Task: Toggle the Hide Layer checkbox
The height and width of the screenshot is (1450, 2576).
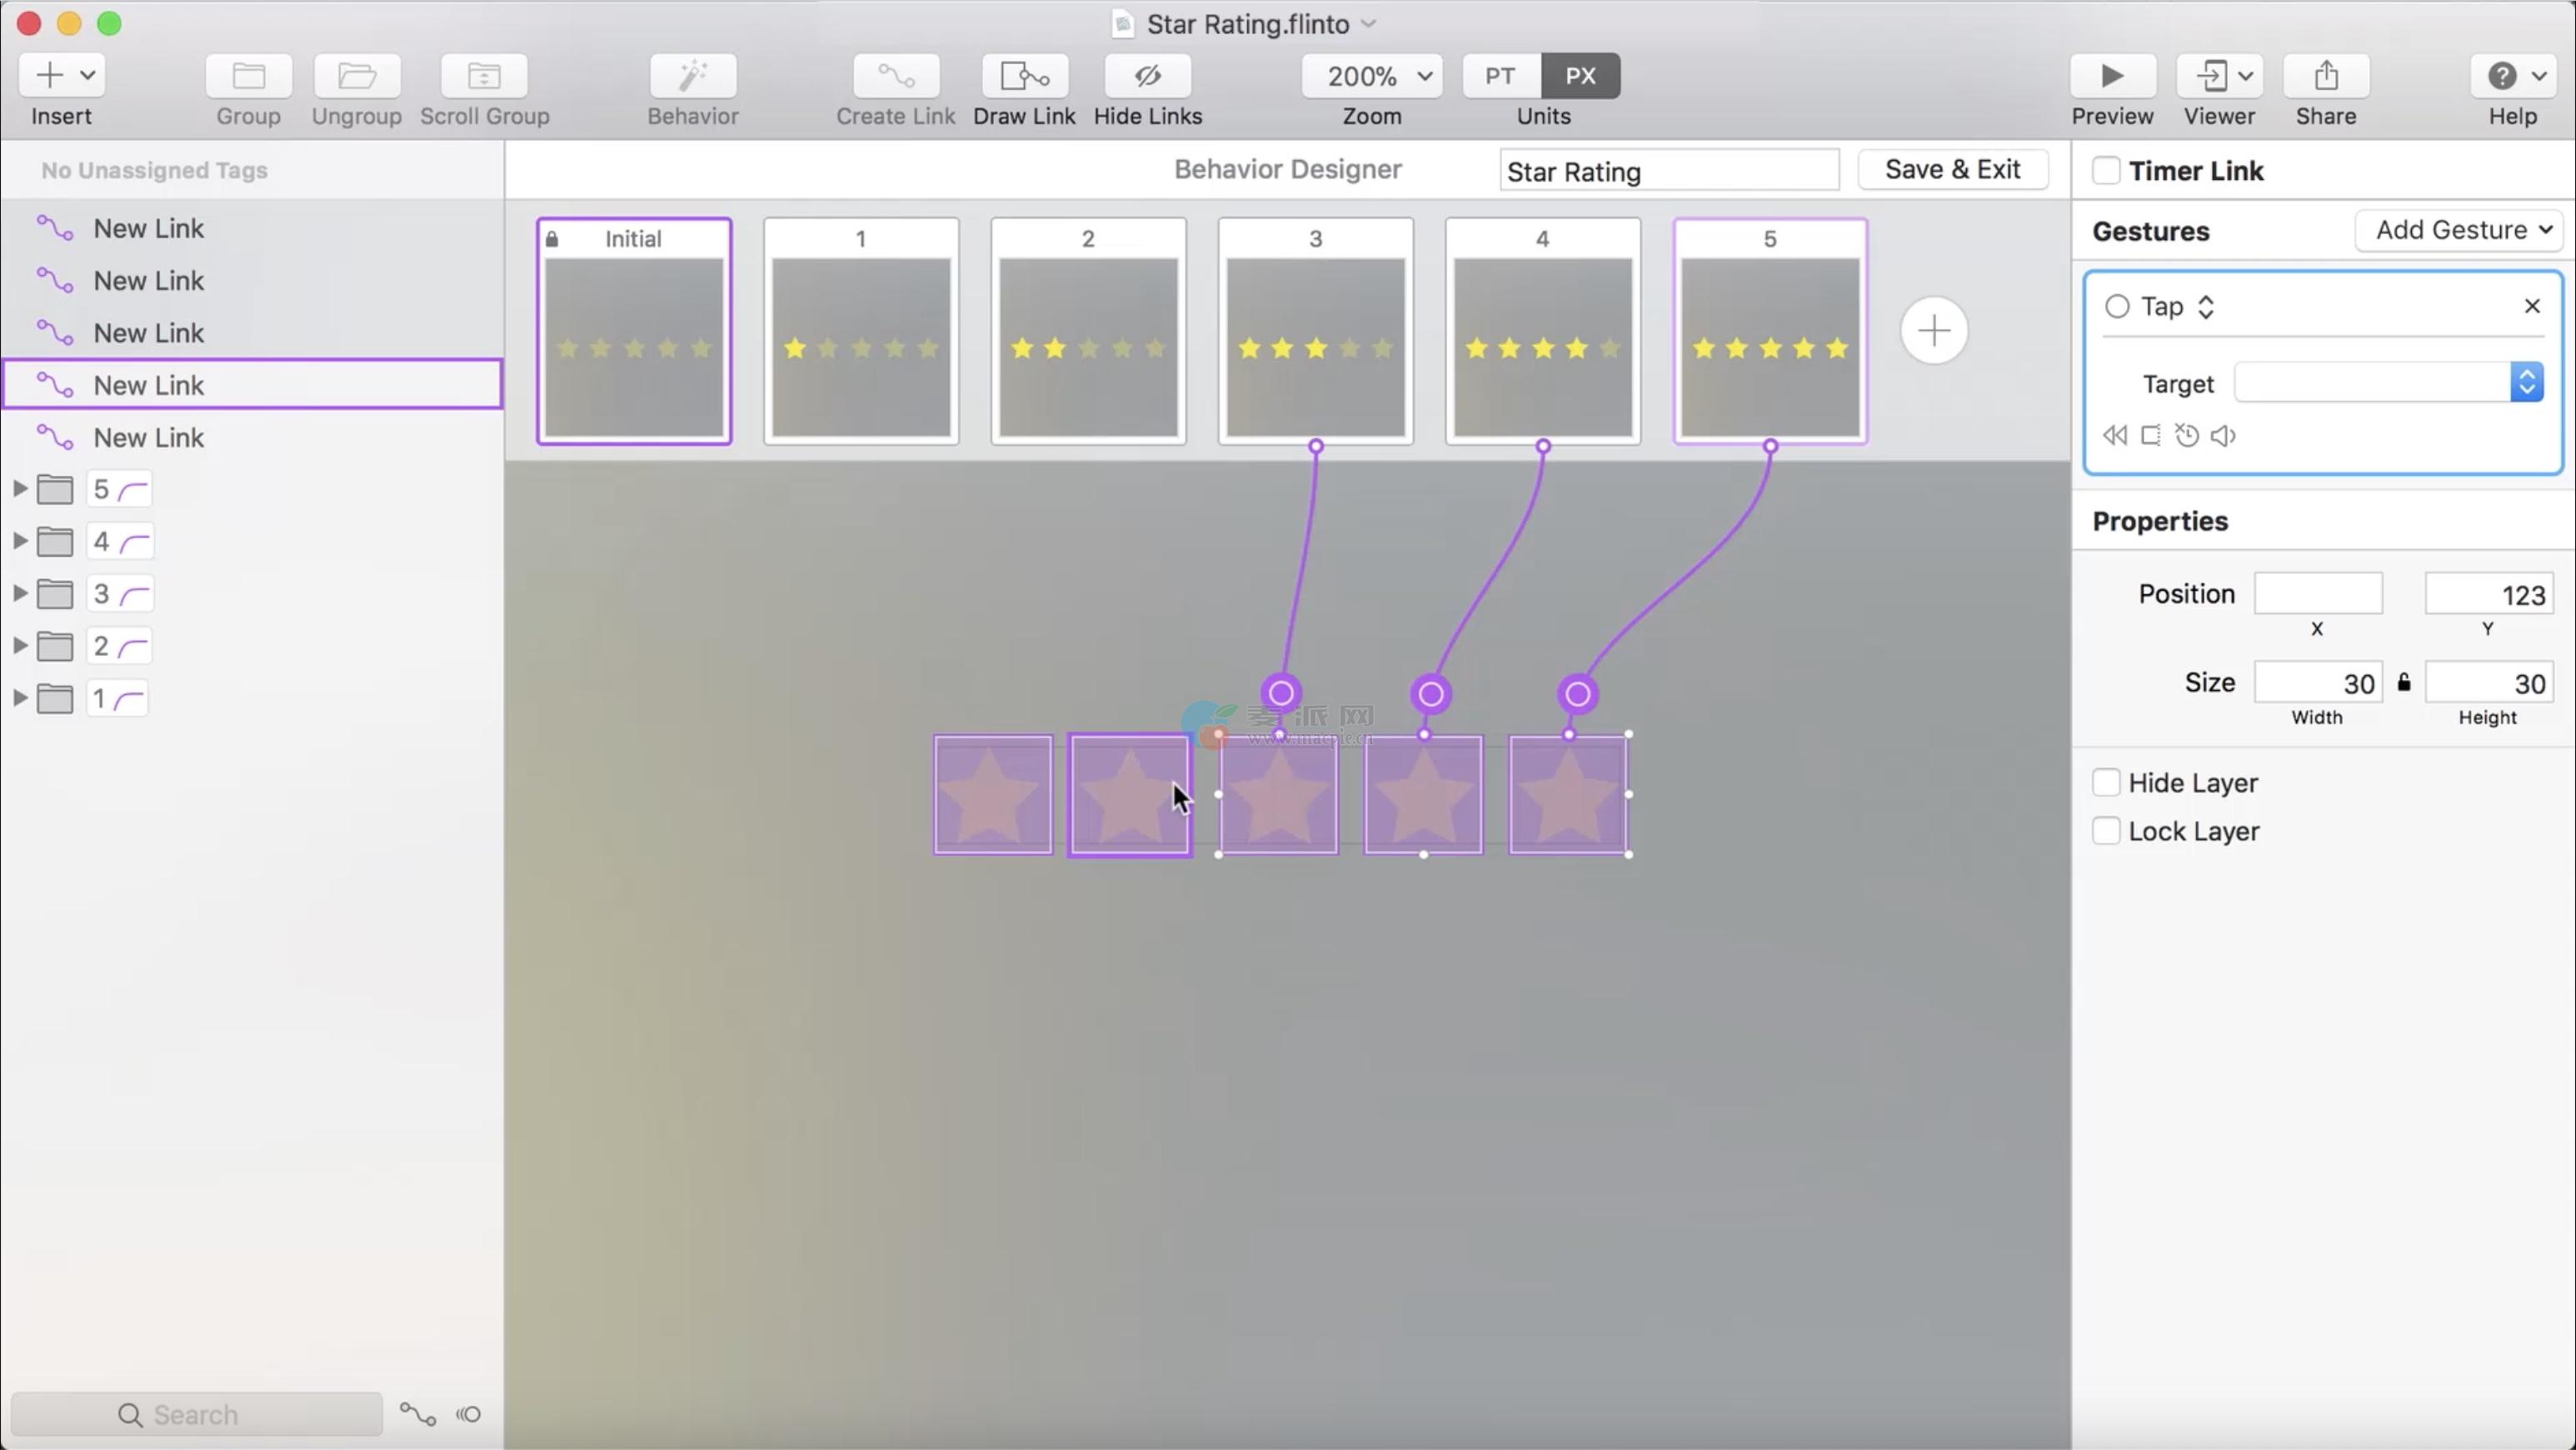Action: pos(2106,782)
